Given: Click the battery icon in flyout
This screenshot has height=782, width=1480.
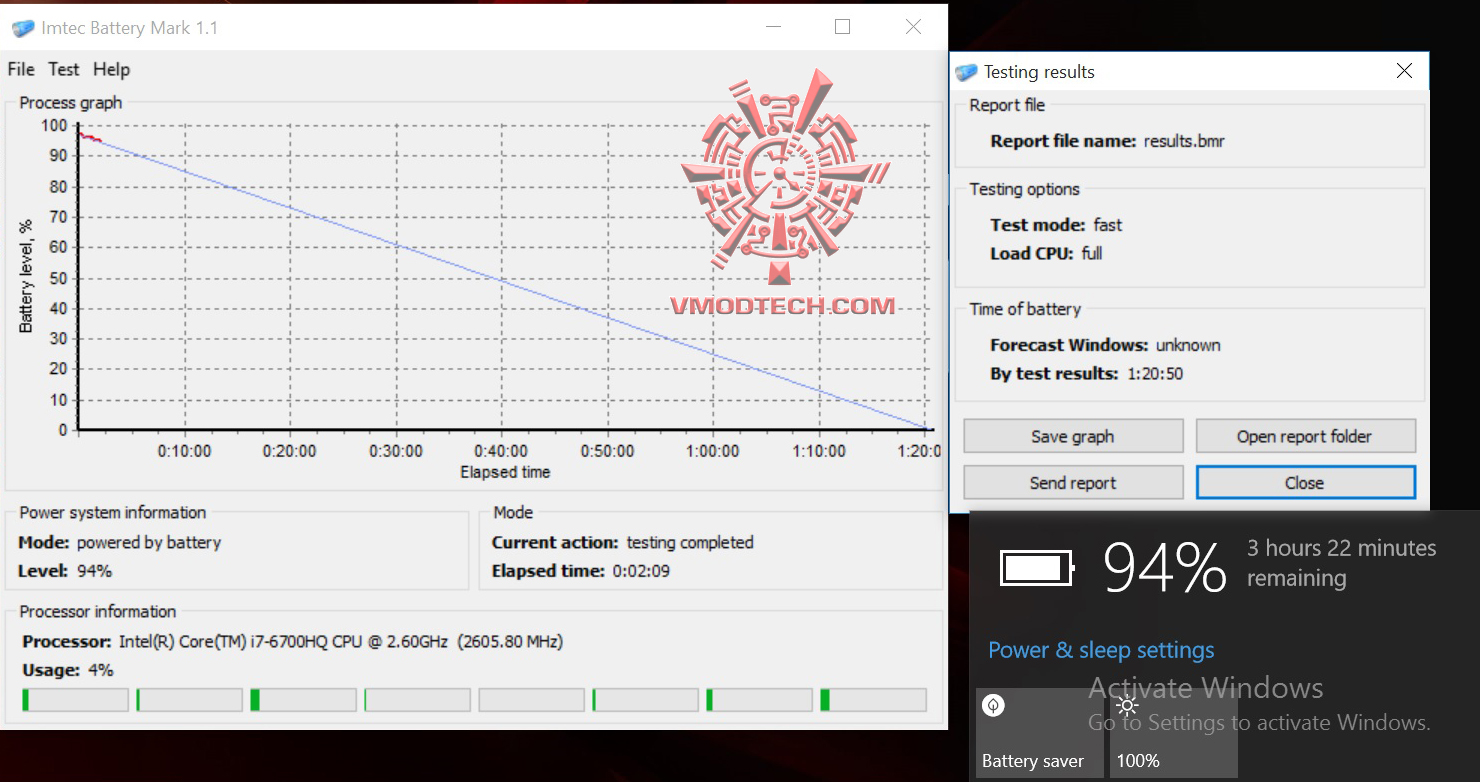Looking at the screenshot, I should (1037, 568).
